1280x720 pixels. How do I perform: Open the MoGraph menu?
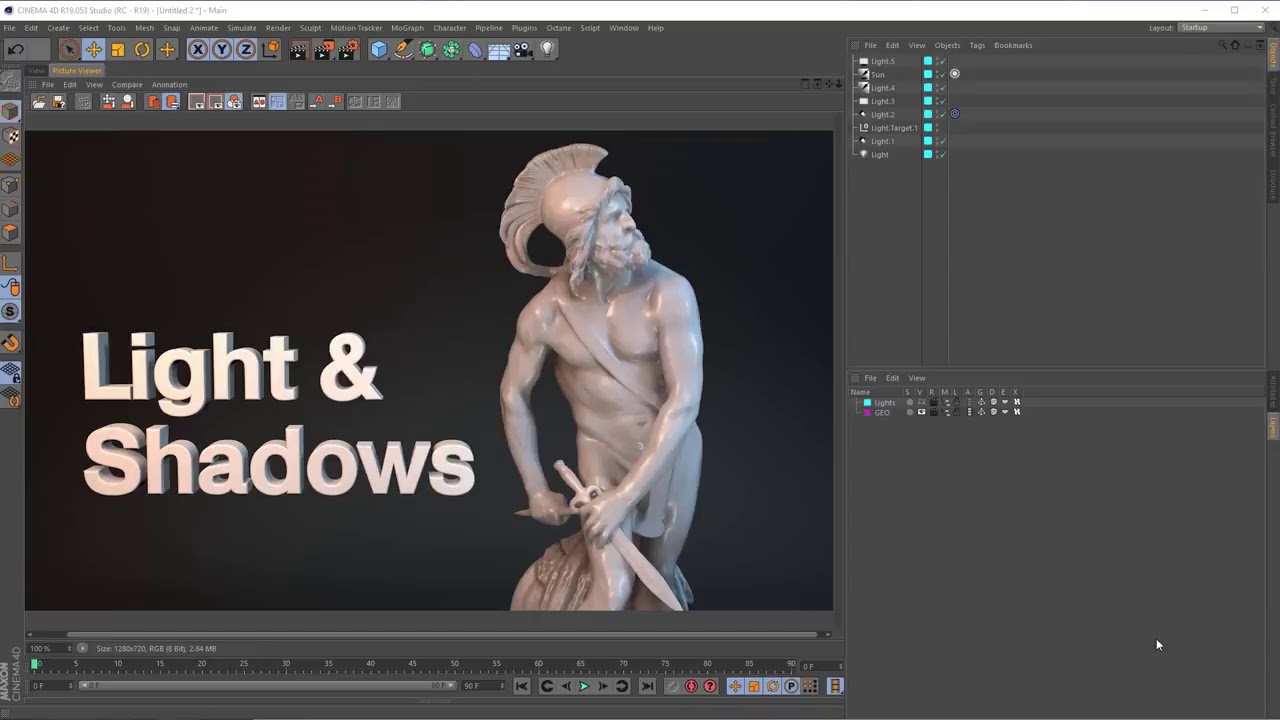(x=407, y=28)
